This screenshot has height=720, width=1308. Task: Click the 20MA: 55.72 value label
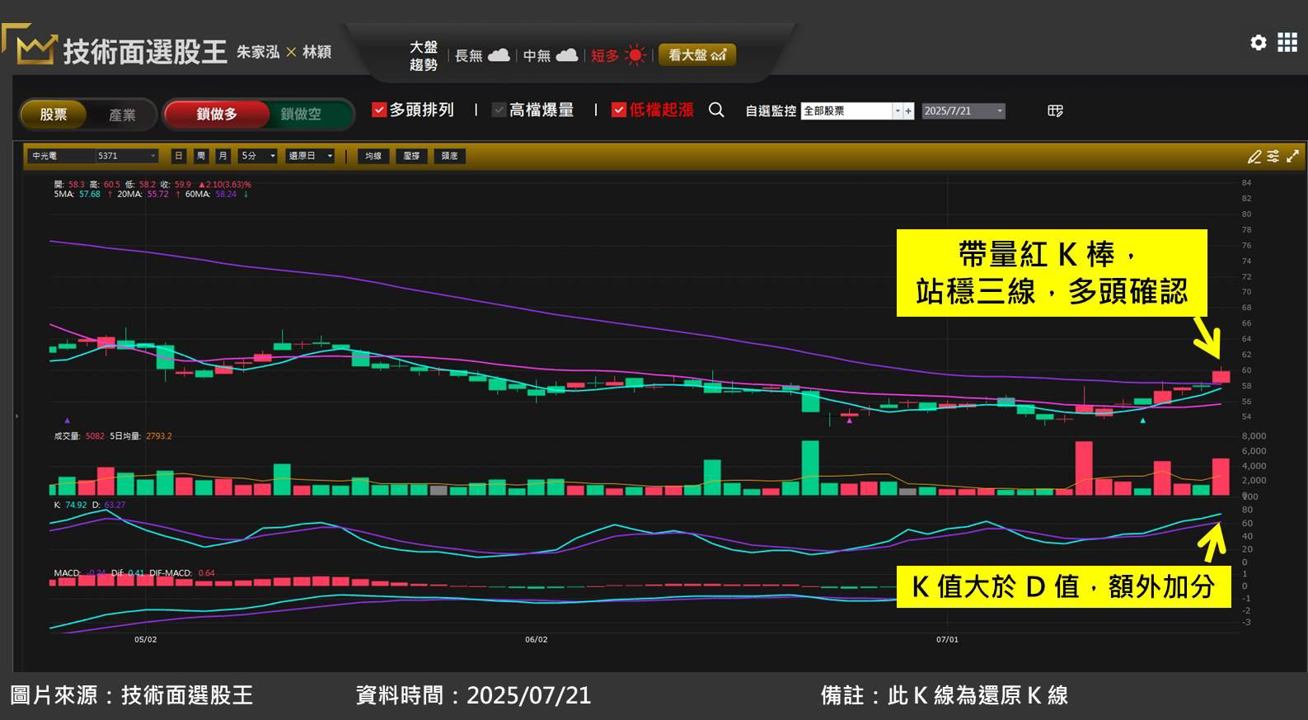click(144, 194)
